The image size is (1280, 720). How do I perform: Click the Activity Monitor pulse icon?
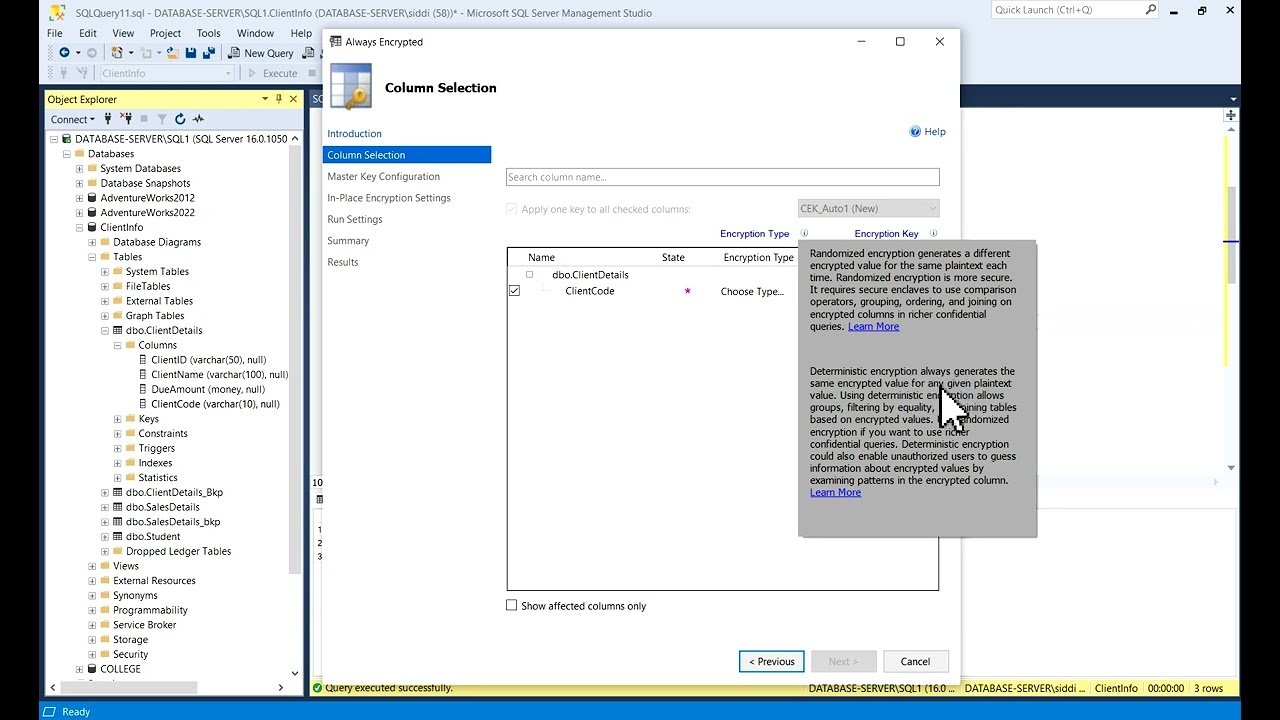(198, 119)
